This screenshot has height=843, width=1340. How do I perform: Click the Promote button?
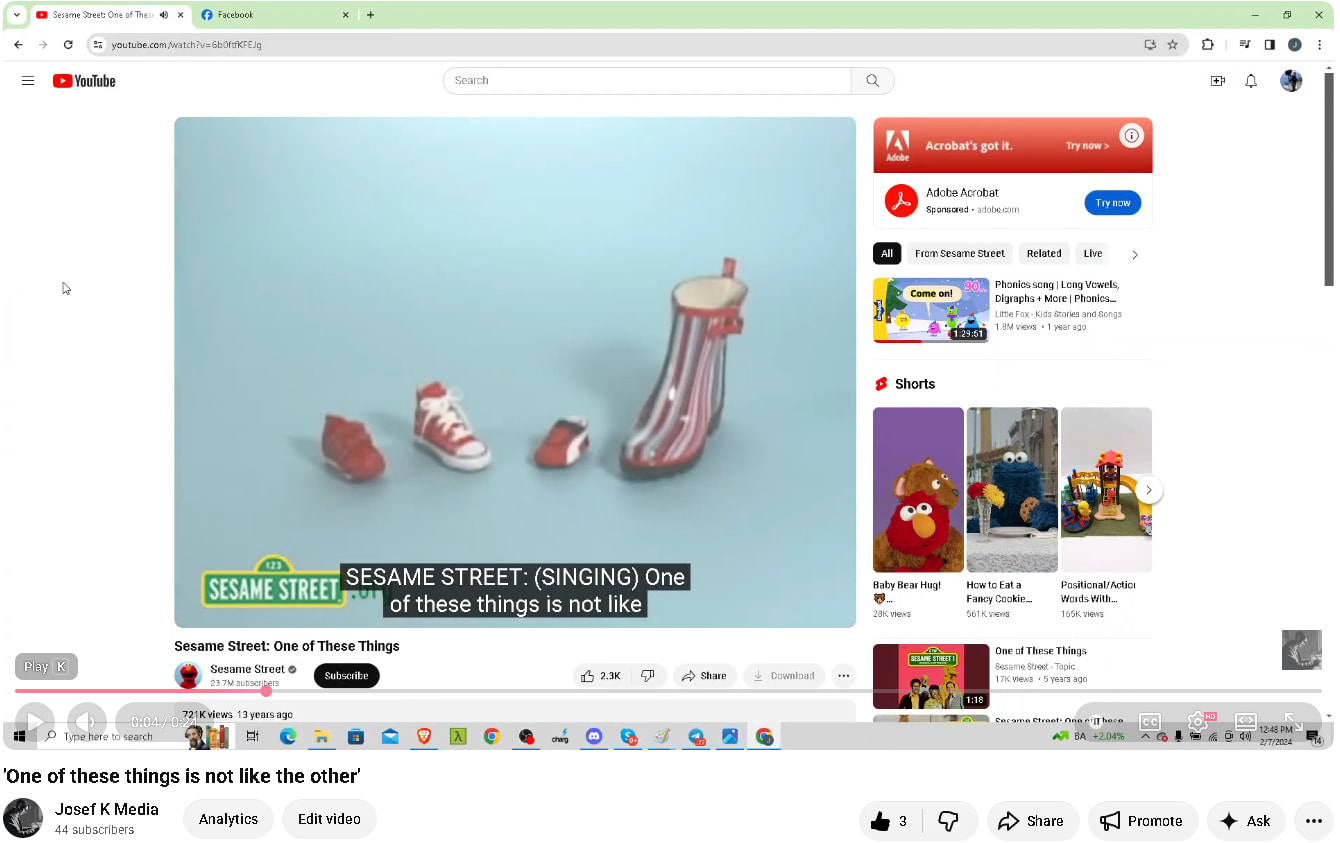click(x=1143, y=821)
